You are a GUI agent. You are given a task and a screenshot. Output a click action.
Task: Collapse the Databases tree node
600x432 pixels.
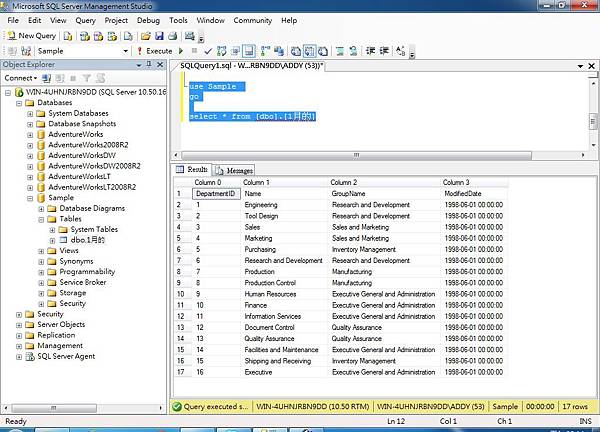point(19,102)
